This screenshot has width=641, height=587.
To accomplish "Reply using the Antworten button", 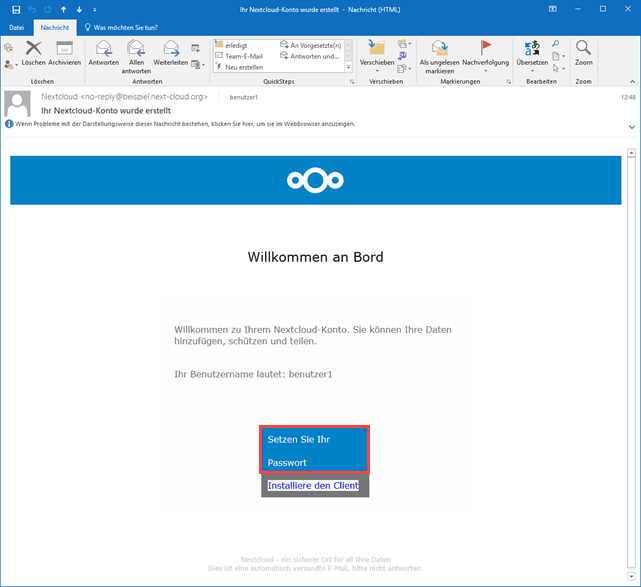I will [104, 54].
